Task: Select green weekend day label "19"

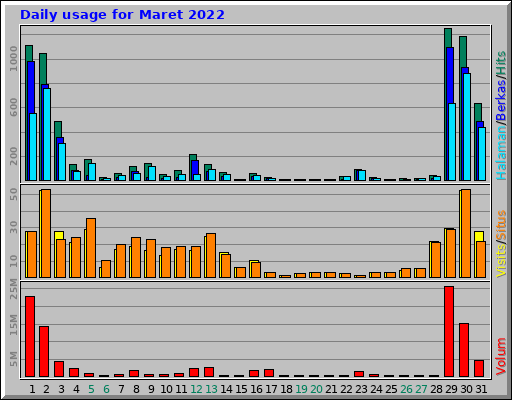Action: (x=301, y=389)
